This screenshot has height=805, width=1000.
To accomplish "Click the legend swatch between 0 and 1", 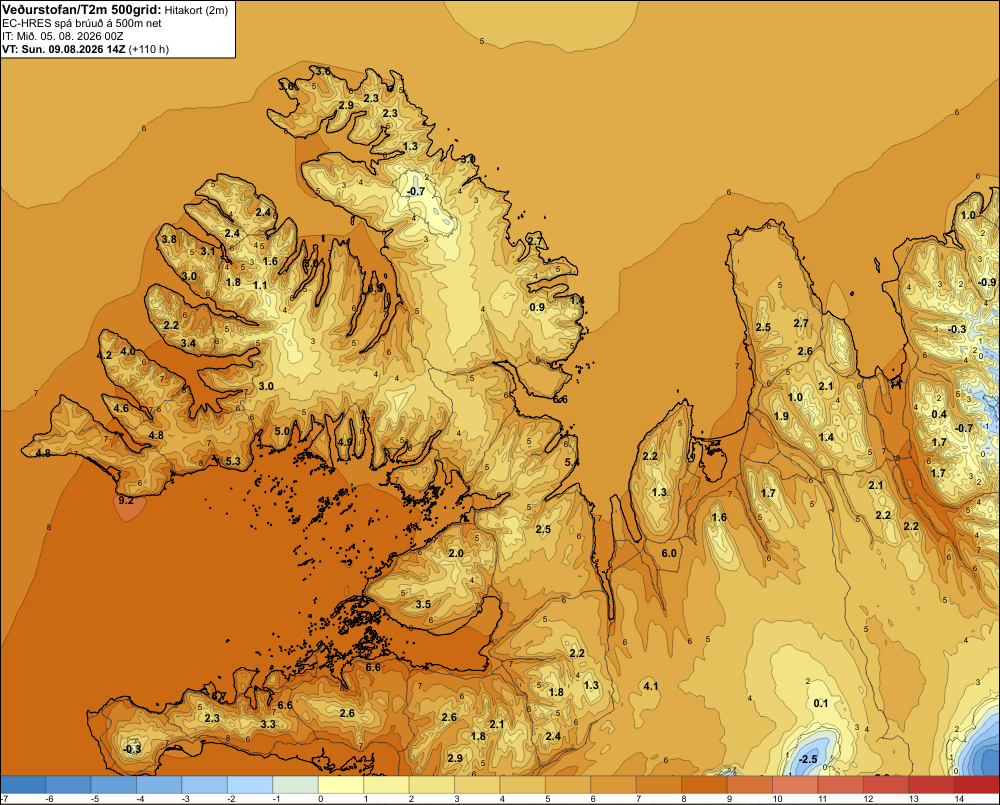I will pos(341,785).
